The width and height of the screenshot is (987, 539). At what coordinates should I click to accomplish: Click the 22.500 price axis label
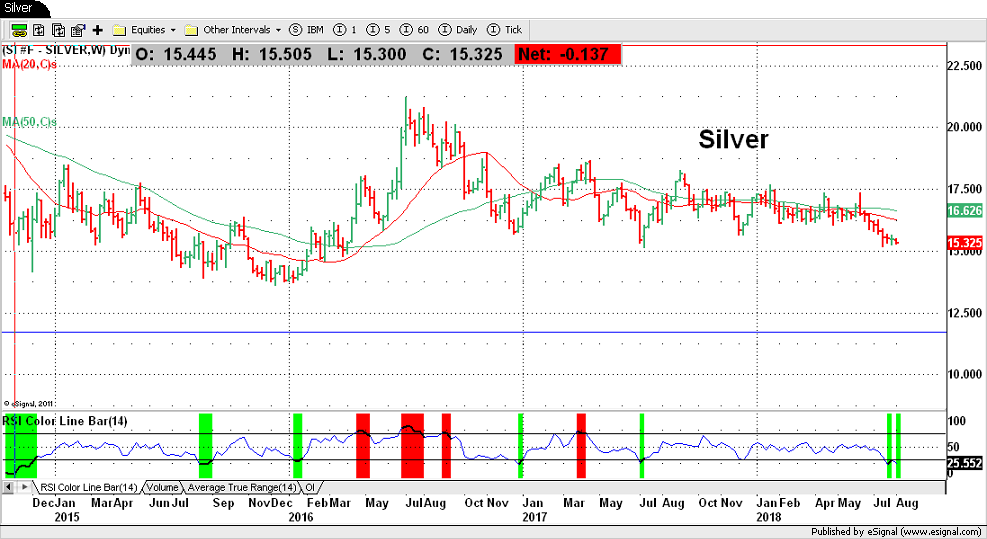pos(964,66)
